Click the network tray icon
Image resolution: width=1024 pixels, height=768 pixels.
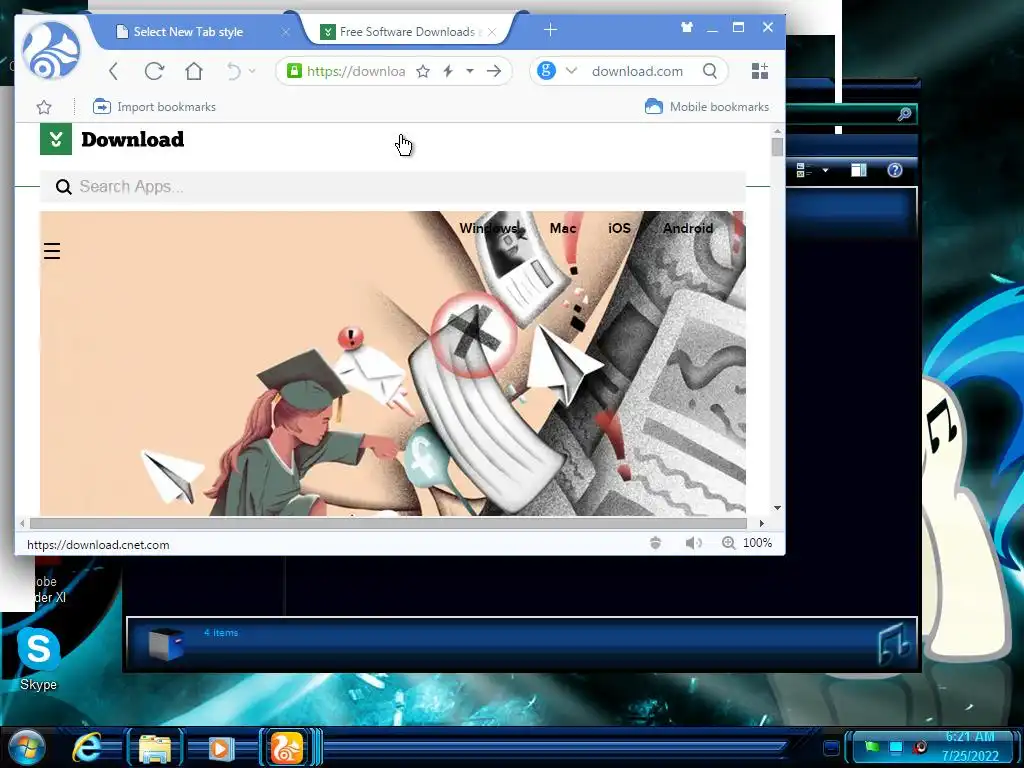point(896,746)
